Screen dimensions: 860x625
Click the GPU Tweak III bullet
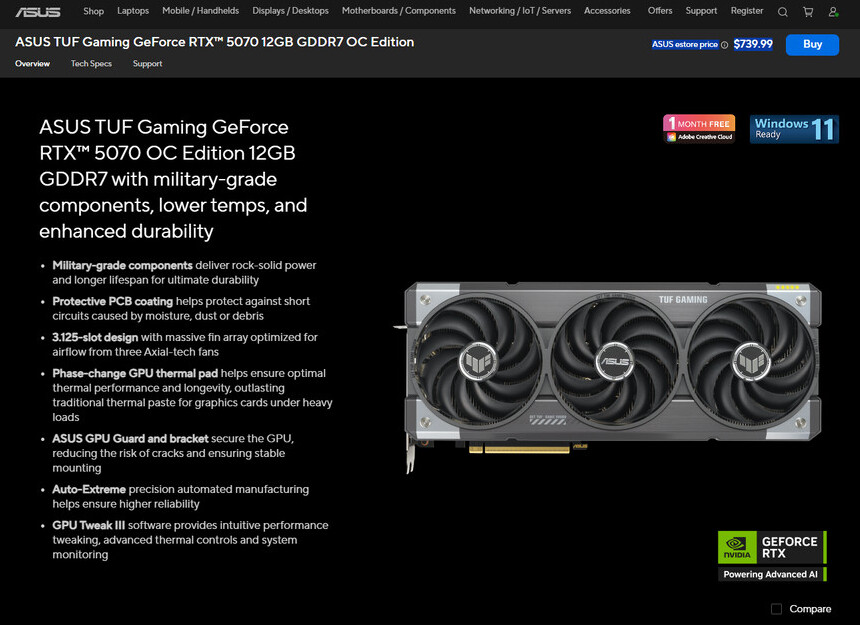(x=190, y=540)
